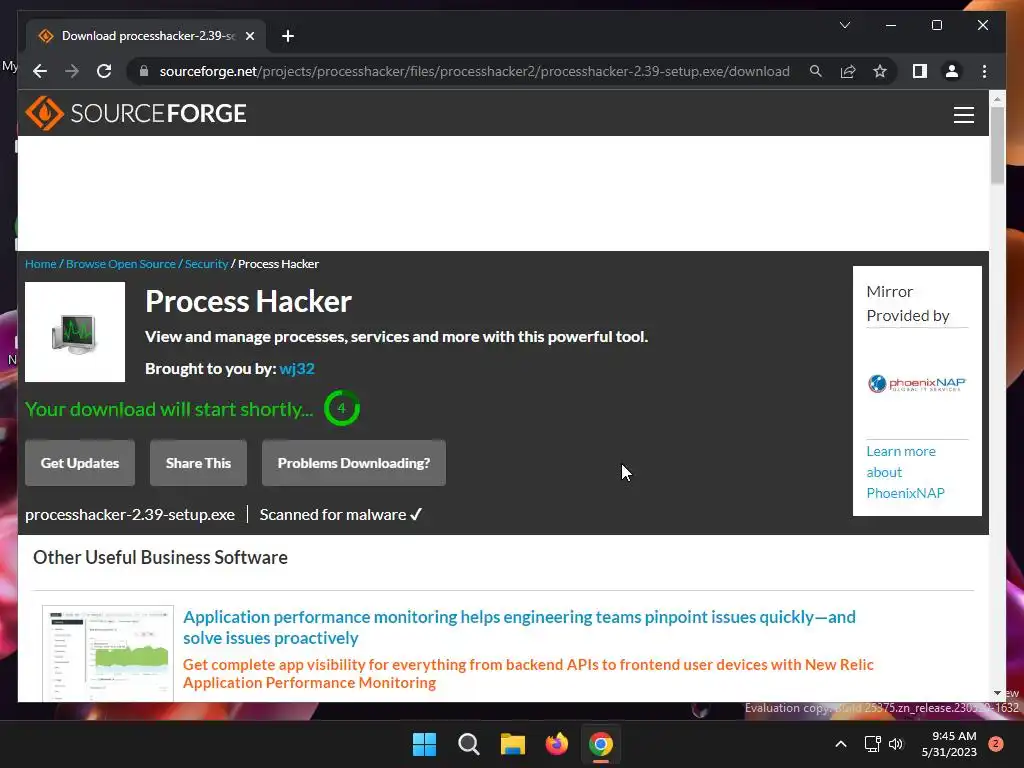Click the phoenixNAP mirror logo

(x=916, y=383)
